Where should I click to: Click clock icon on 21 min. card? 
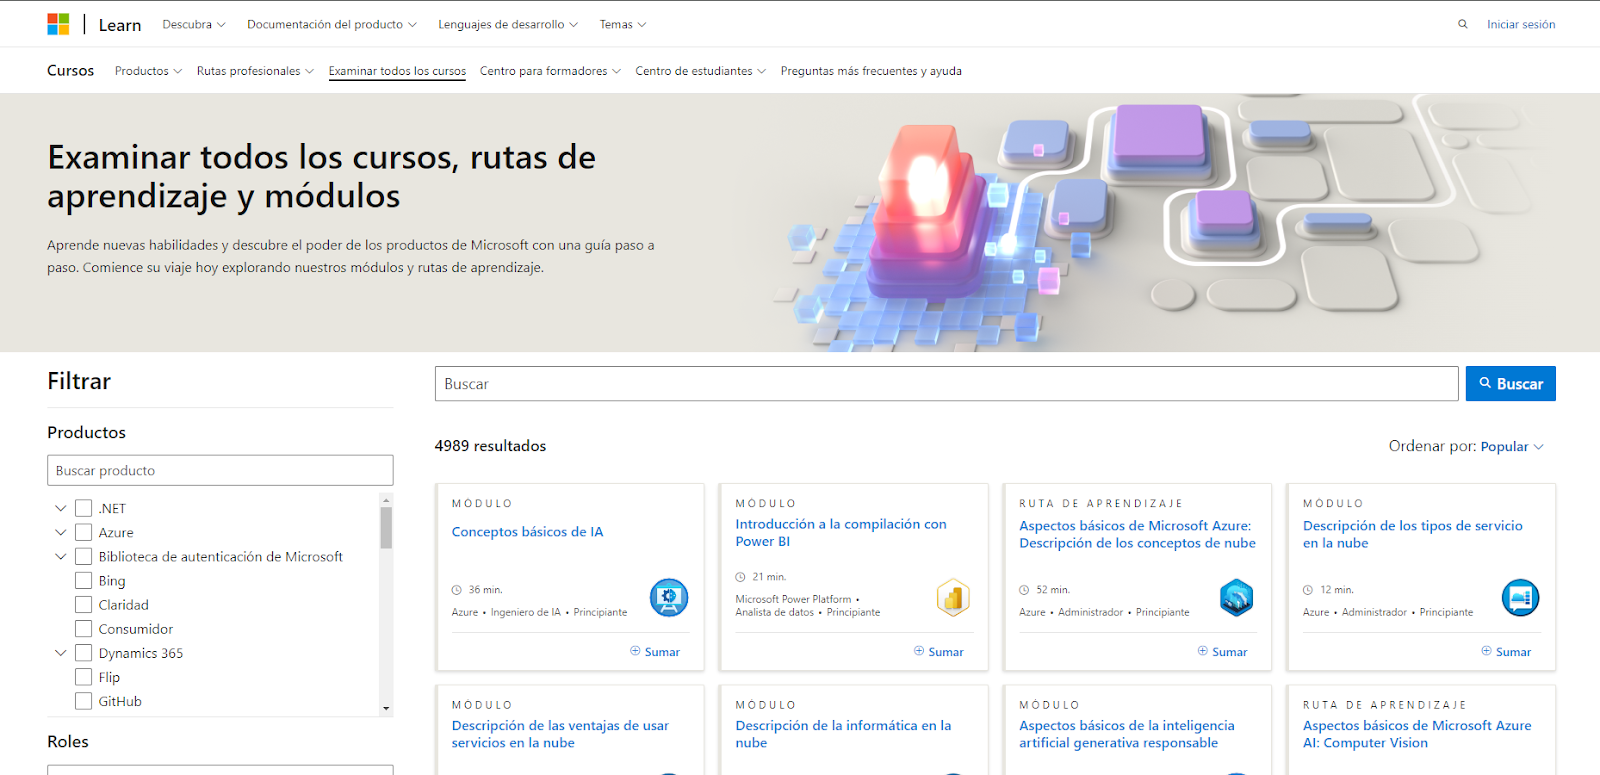pyautogui.click(x=741, y=577)
